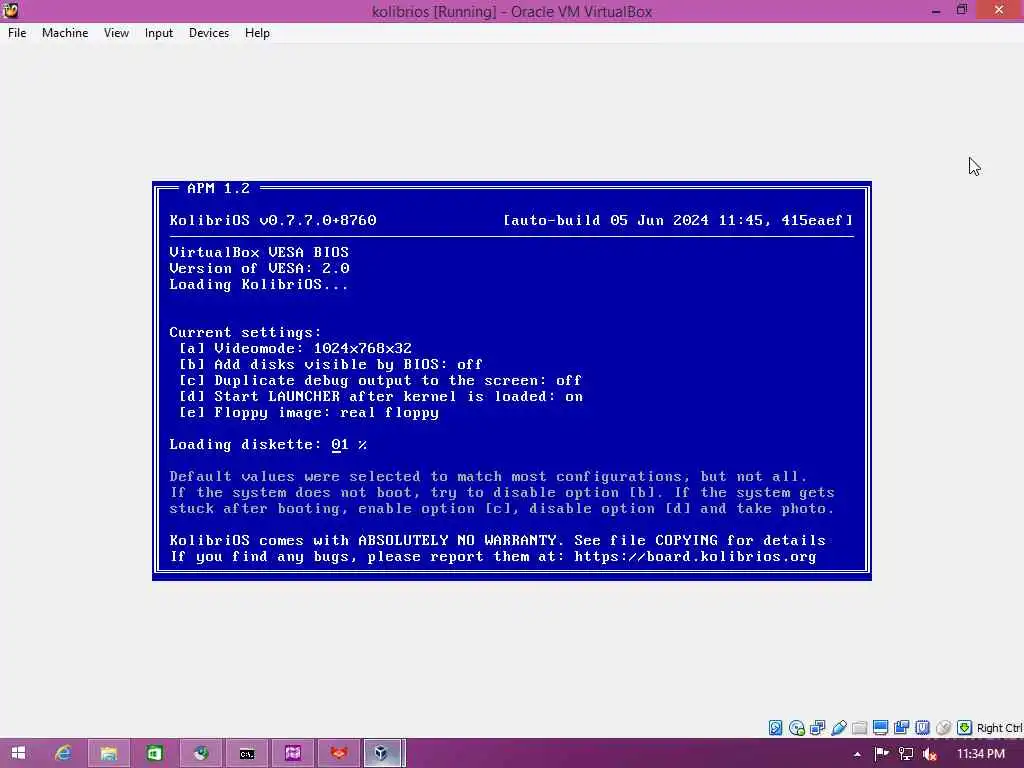Viewport: 1024px width, 768px height.
Task: Click the 'Default values were selected' line
Action: (488, 477)
